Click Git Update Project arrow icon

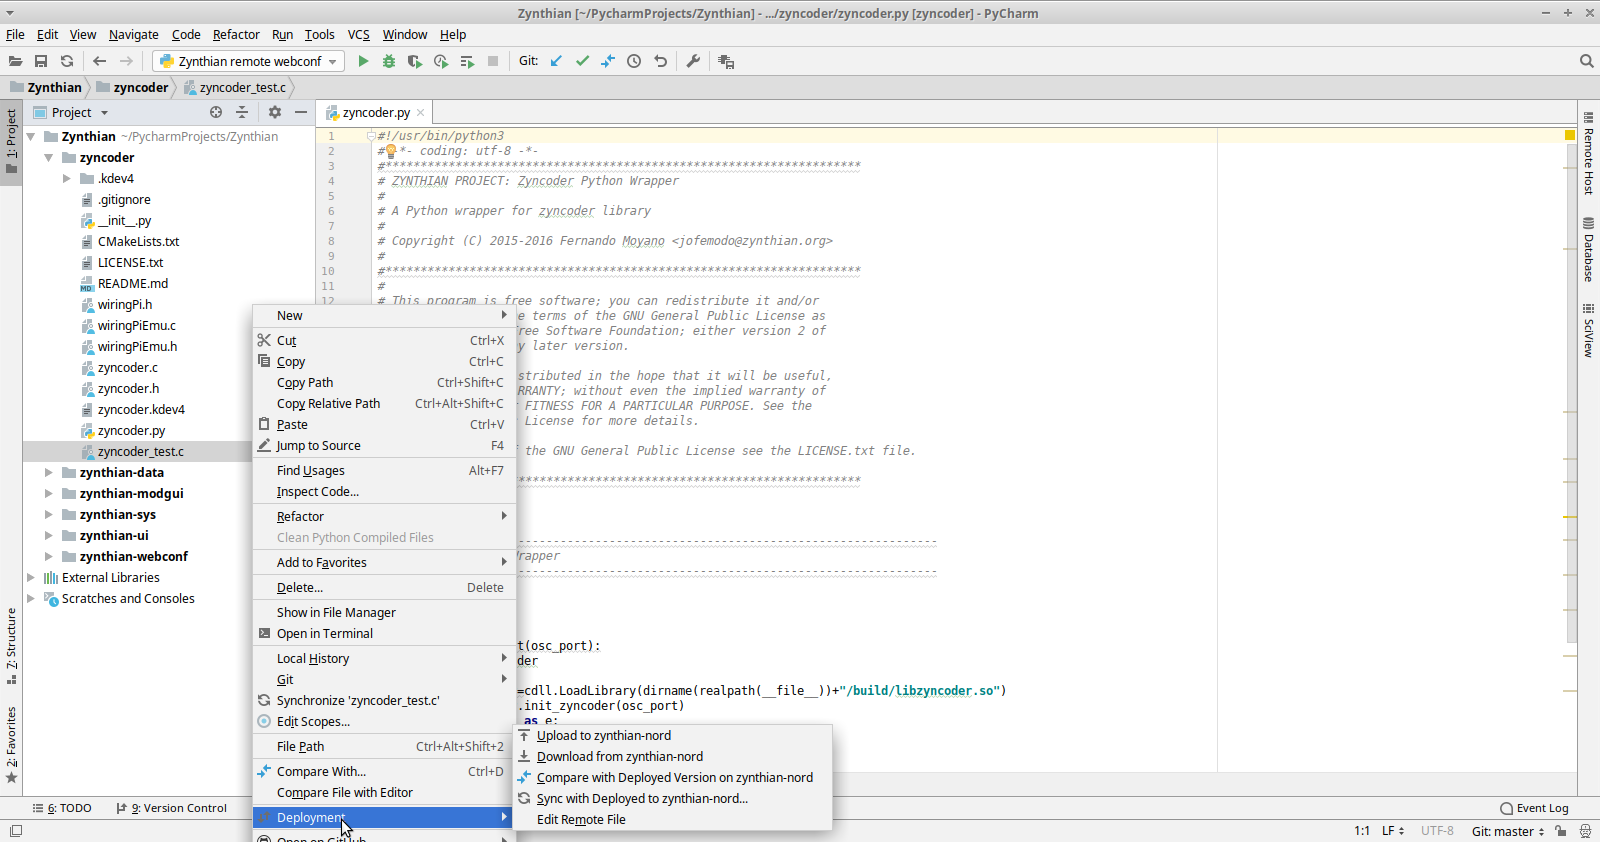click(556, 61)
